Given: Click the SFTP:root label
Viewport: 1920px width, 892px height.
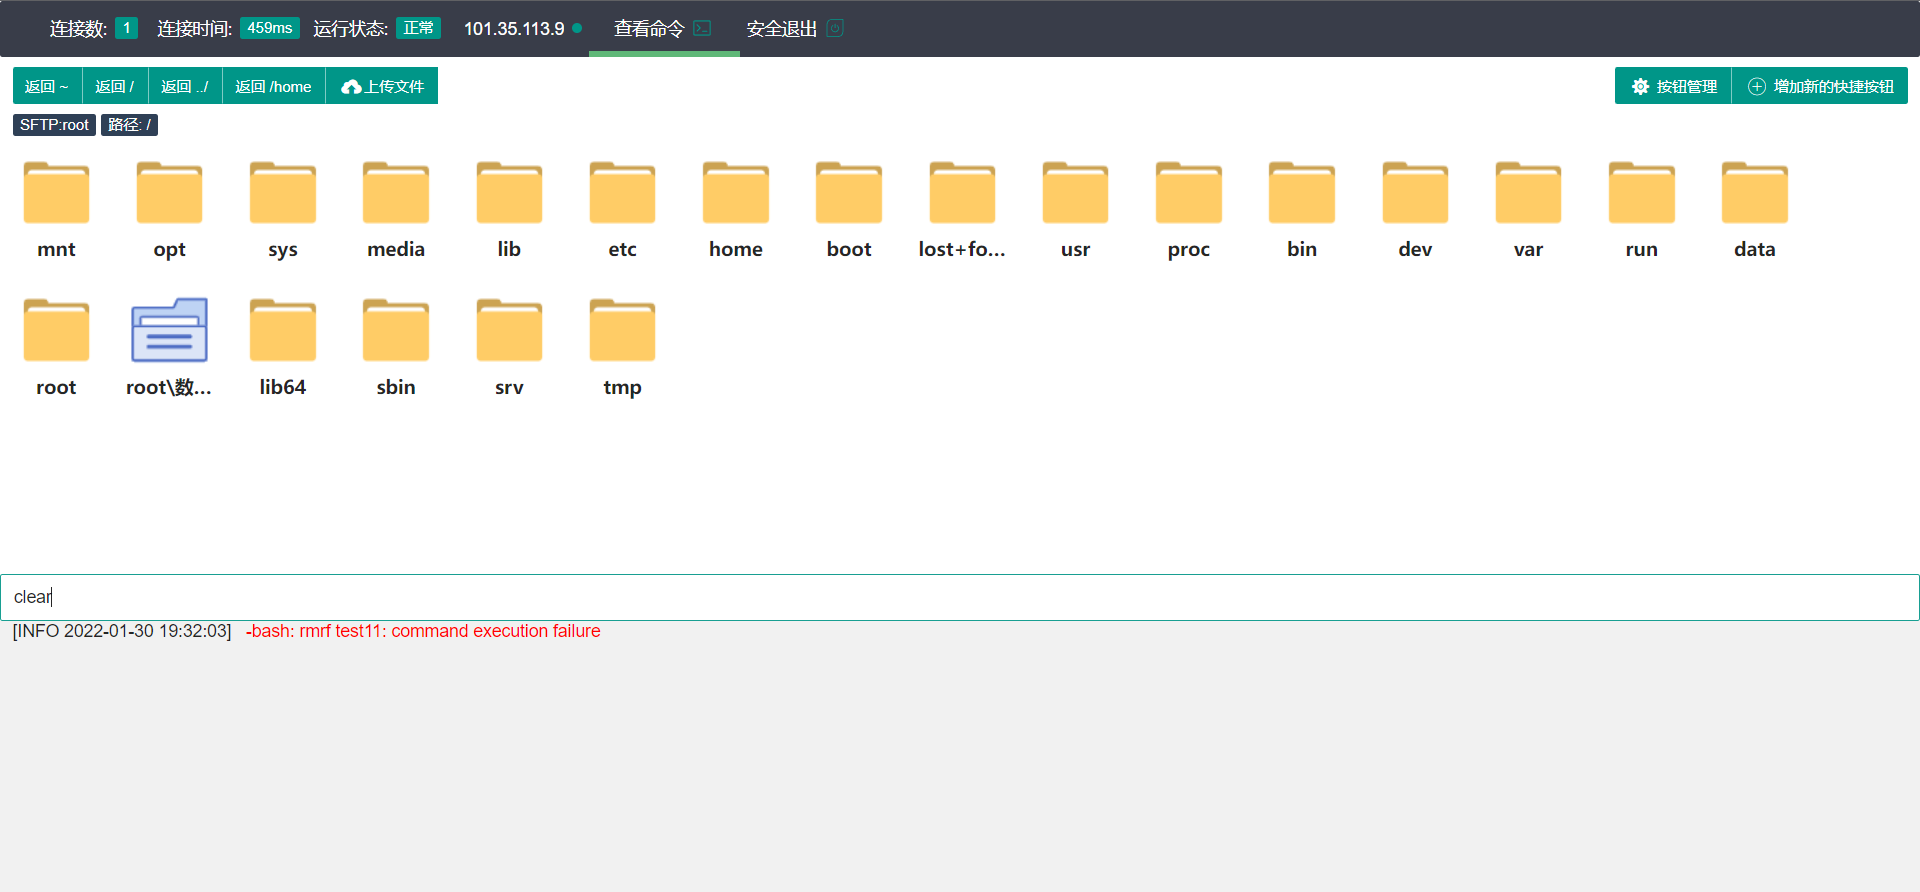Looking at the screenshot, I should 54,125.
